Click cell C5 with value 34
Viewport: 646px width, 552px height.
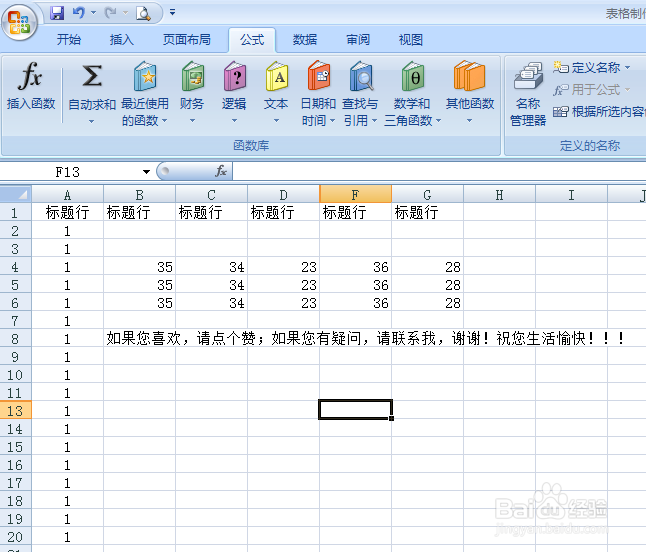pos(211,285)
